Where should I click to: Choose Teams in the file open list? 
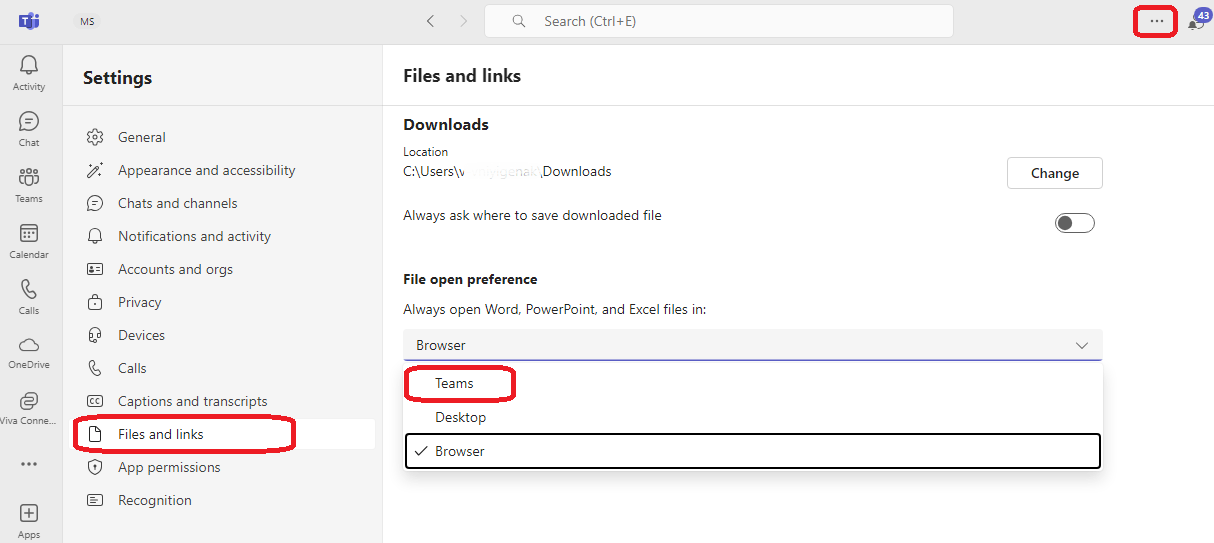click(x=752, y=383)
